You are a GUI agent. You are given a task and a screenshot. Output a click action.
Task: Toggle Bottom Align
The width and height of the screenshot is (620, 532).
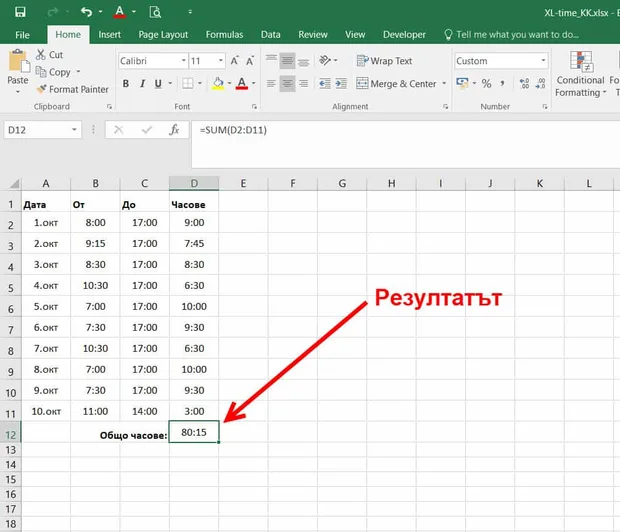point(304,61)
